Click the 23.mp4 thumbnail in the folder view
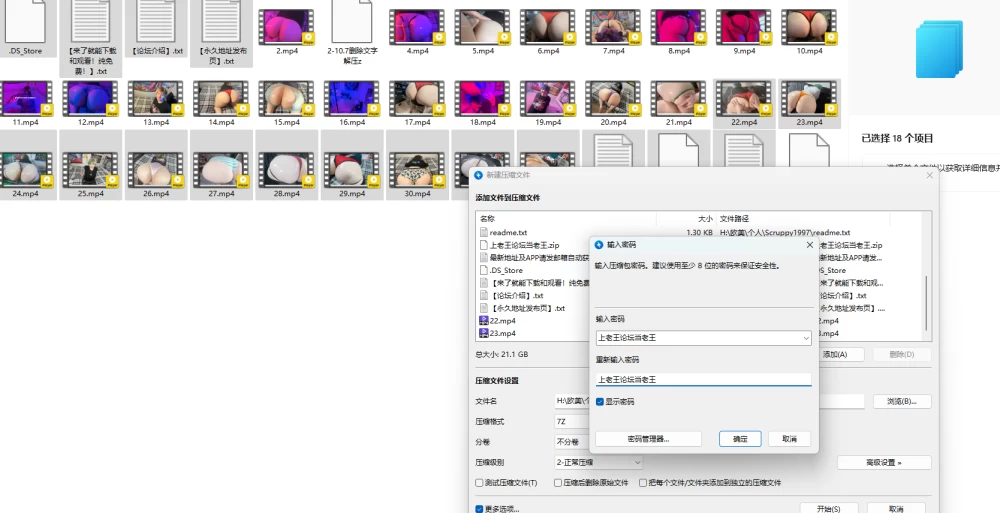 click(809, 98)
